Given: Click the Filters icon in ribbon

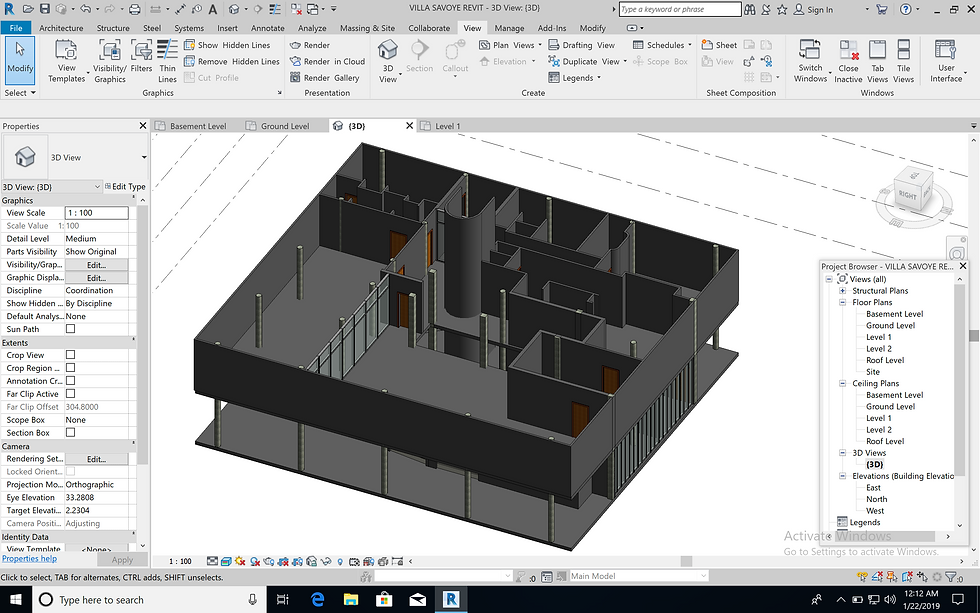Looking at the screenshot, I should pos(141,56).
